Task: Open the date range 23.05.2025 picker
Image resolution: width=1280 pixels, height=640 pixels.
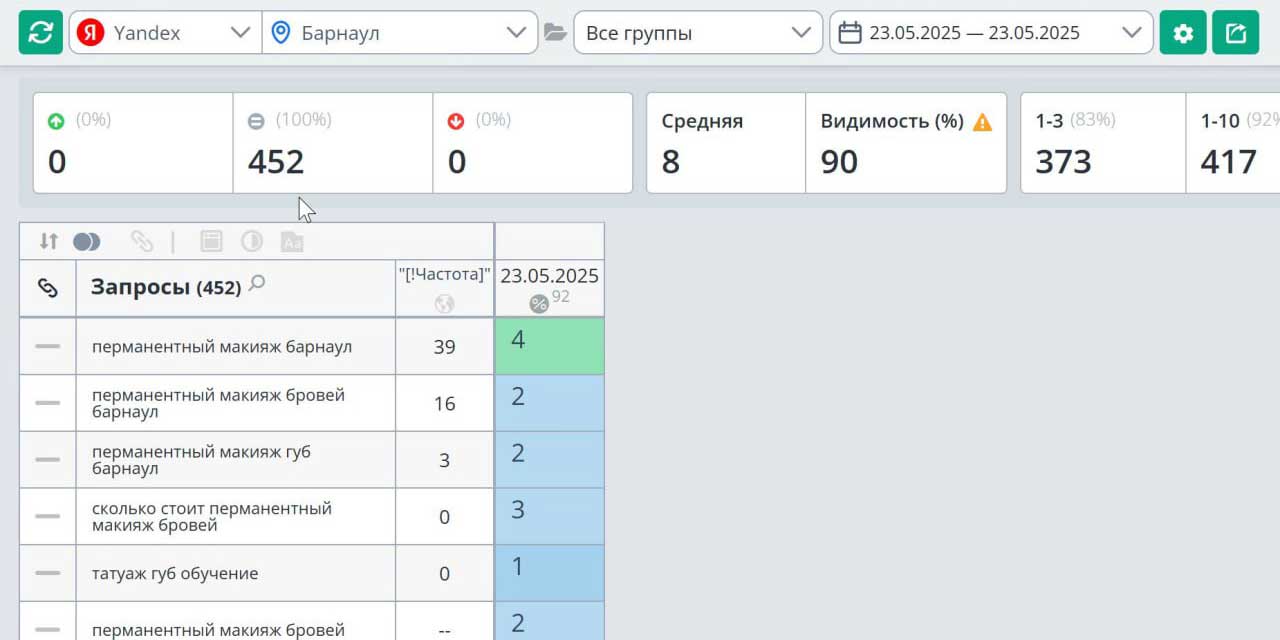Action: tap(990, 33)
